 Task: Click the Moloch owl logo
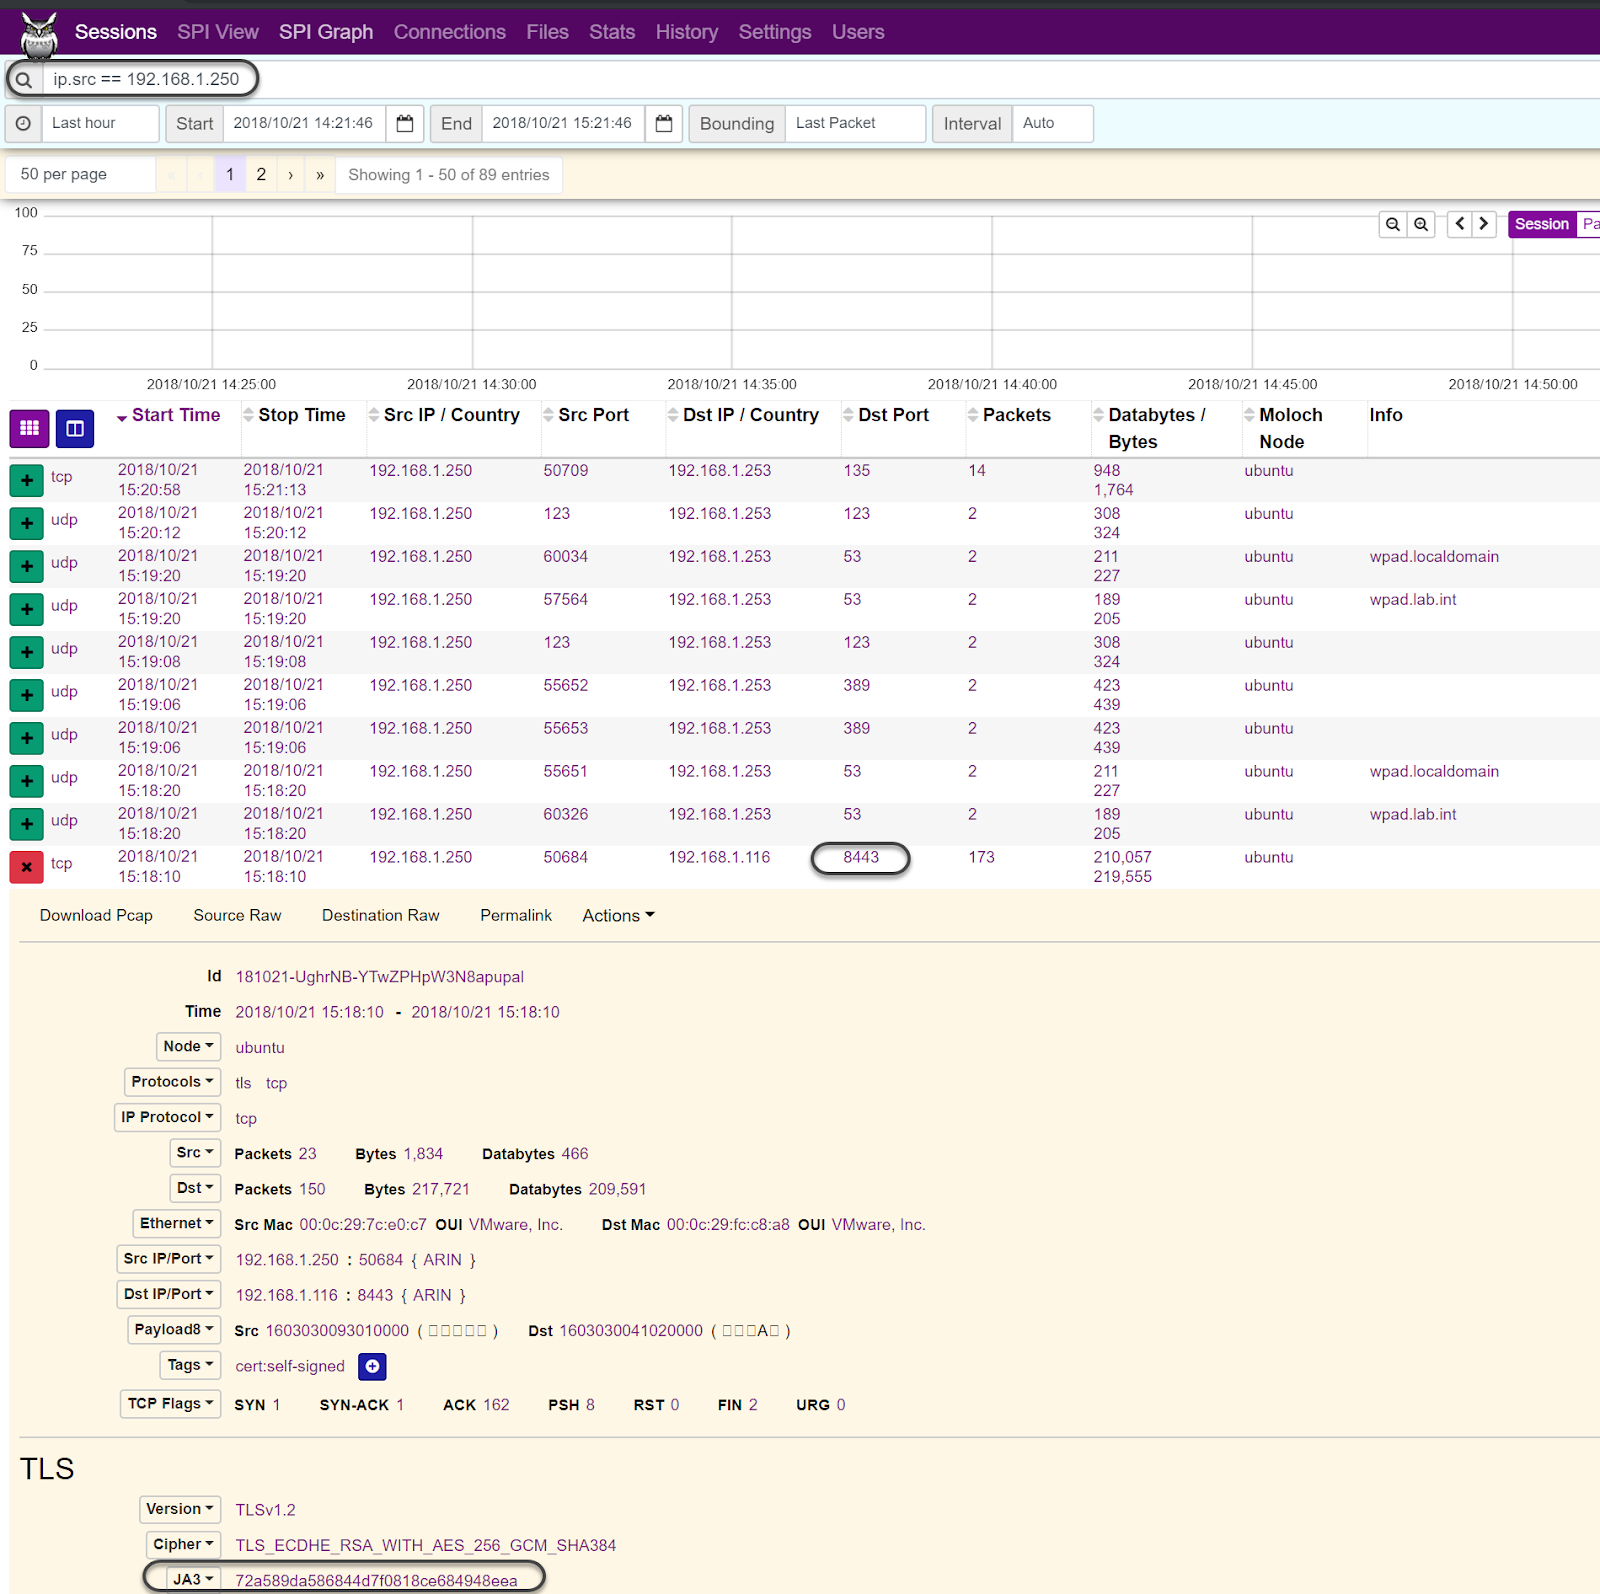point(39,35)
